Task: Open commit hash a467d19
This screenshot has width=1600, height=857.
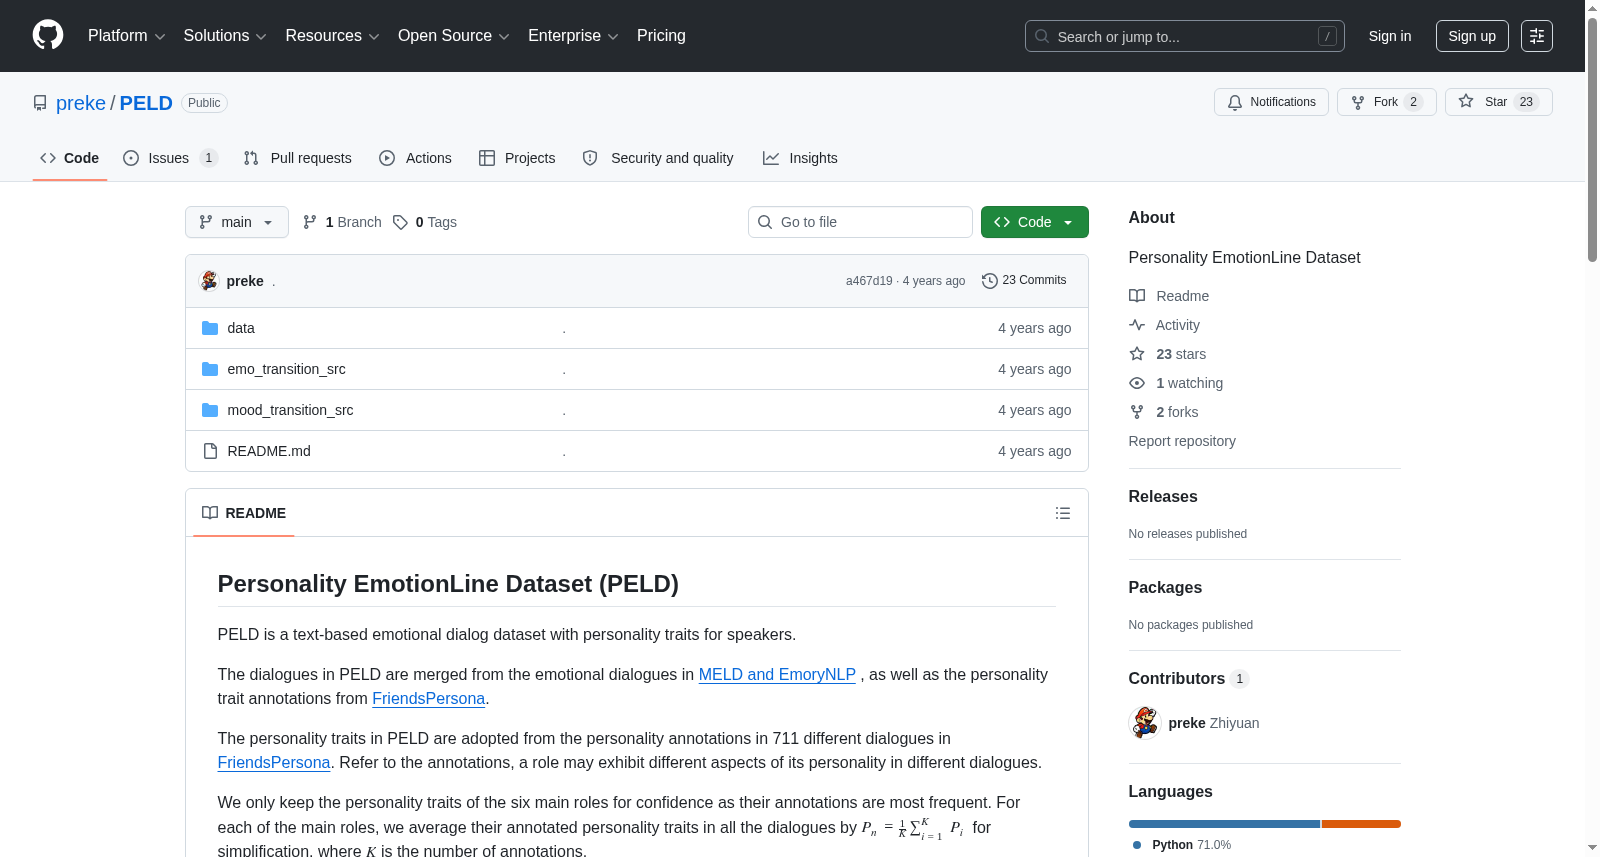Action: tap(869, 281)
